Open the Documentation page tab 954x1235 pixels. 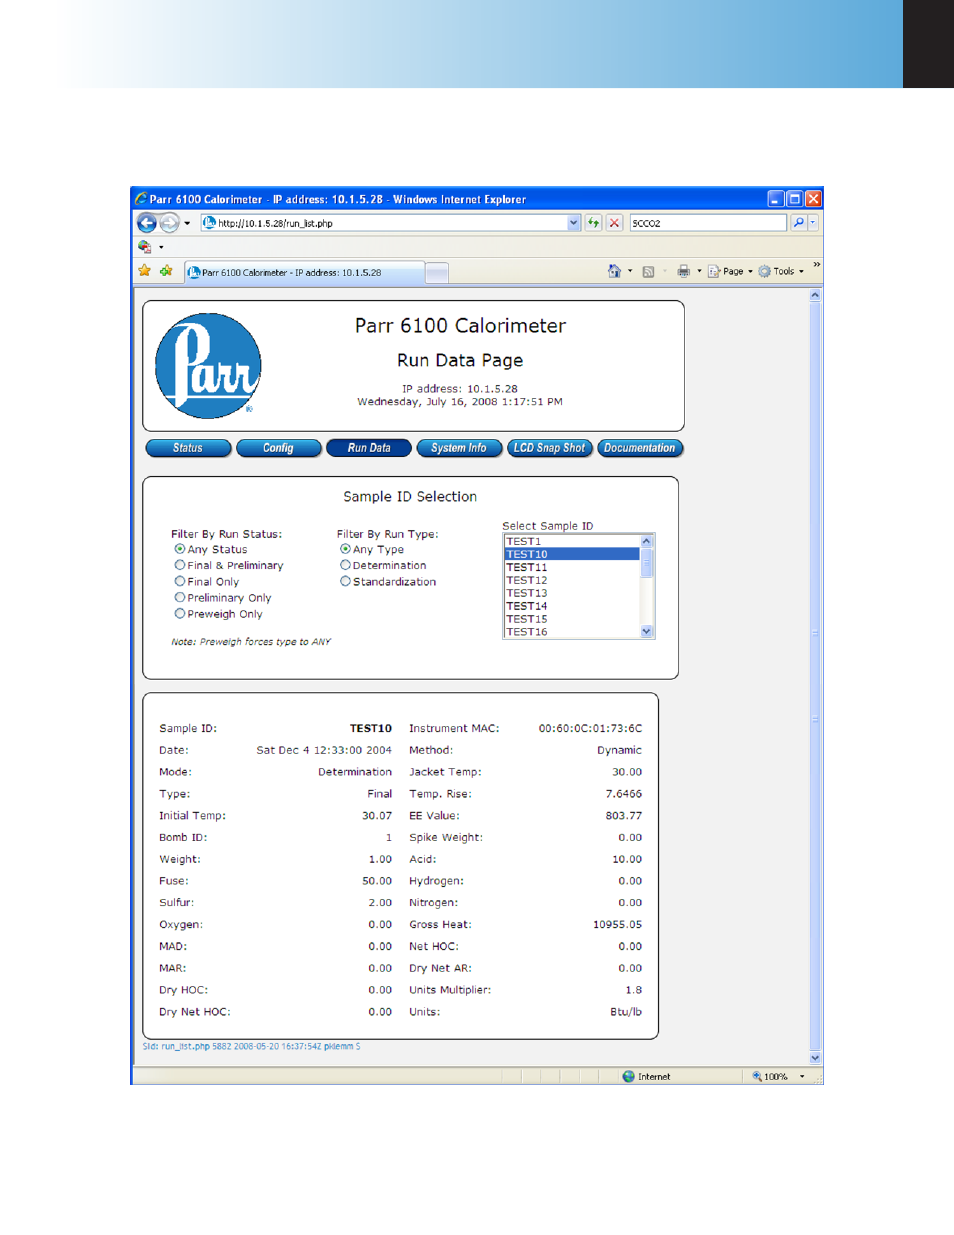pyautogui.click(x=640, y=448)
